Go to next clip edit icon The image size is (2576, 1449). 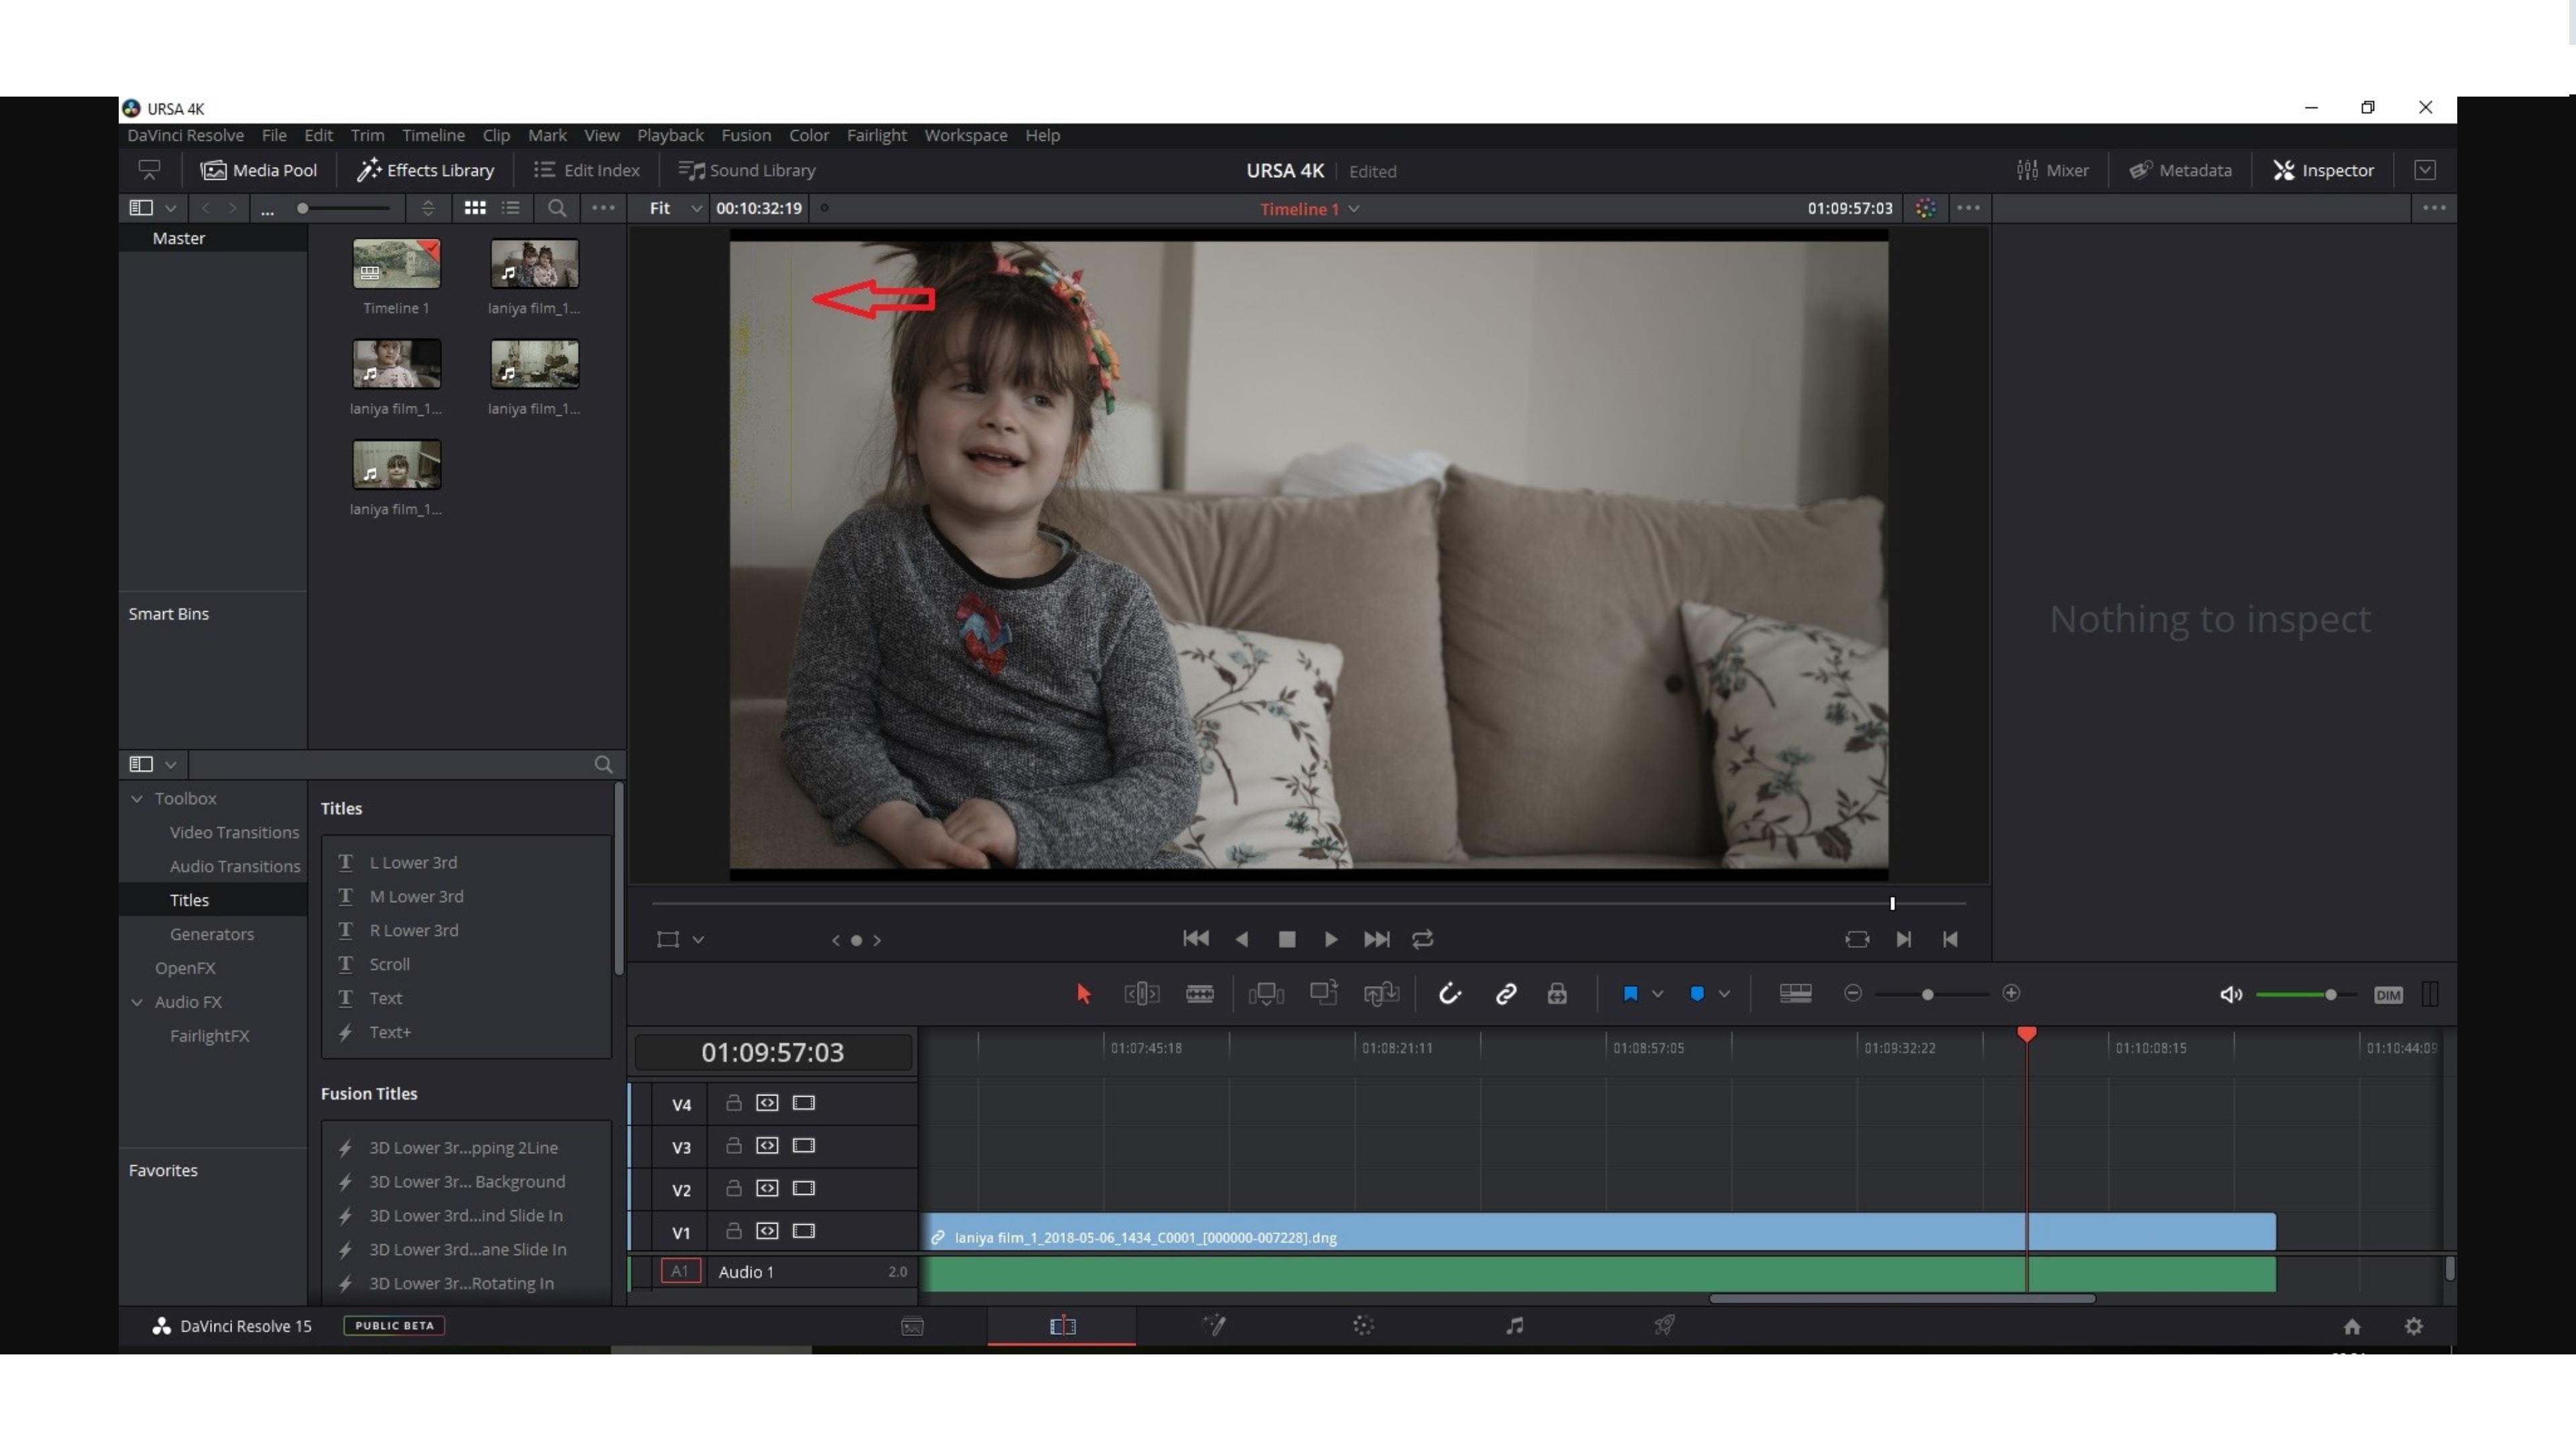coord(1903,939)
